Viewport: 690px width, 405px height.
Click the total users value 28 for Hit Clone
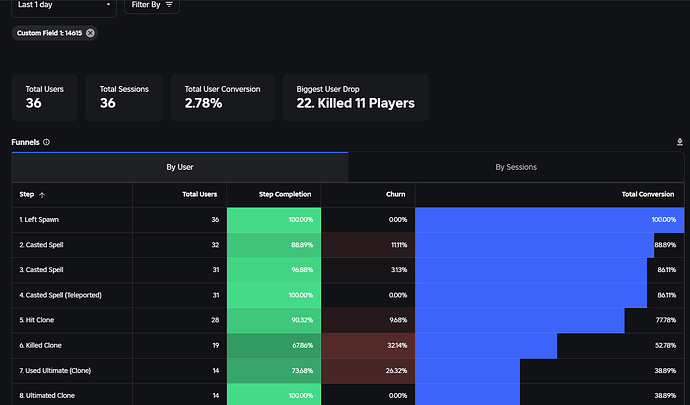pyautogui.click(x=215, y=320)
